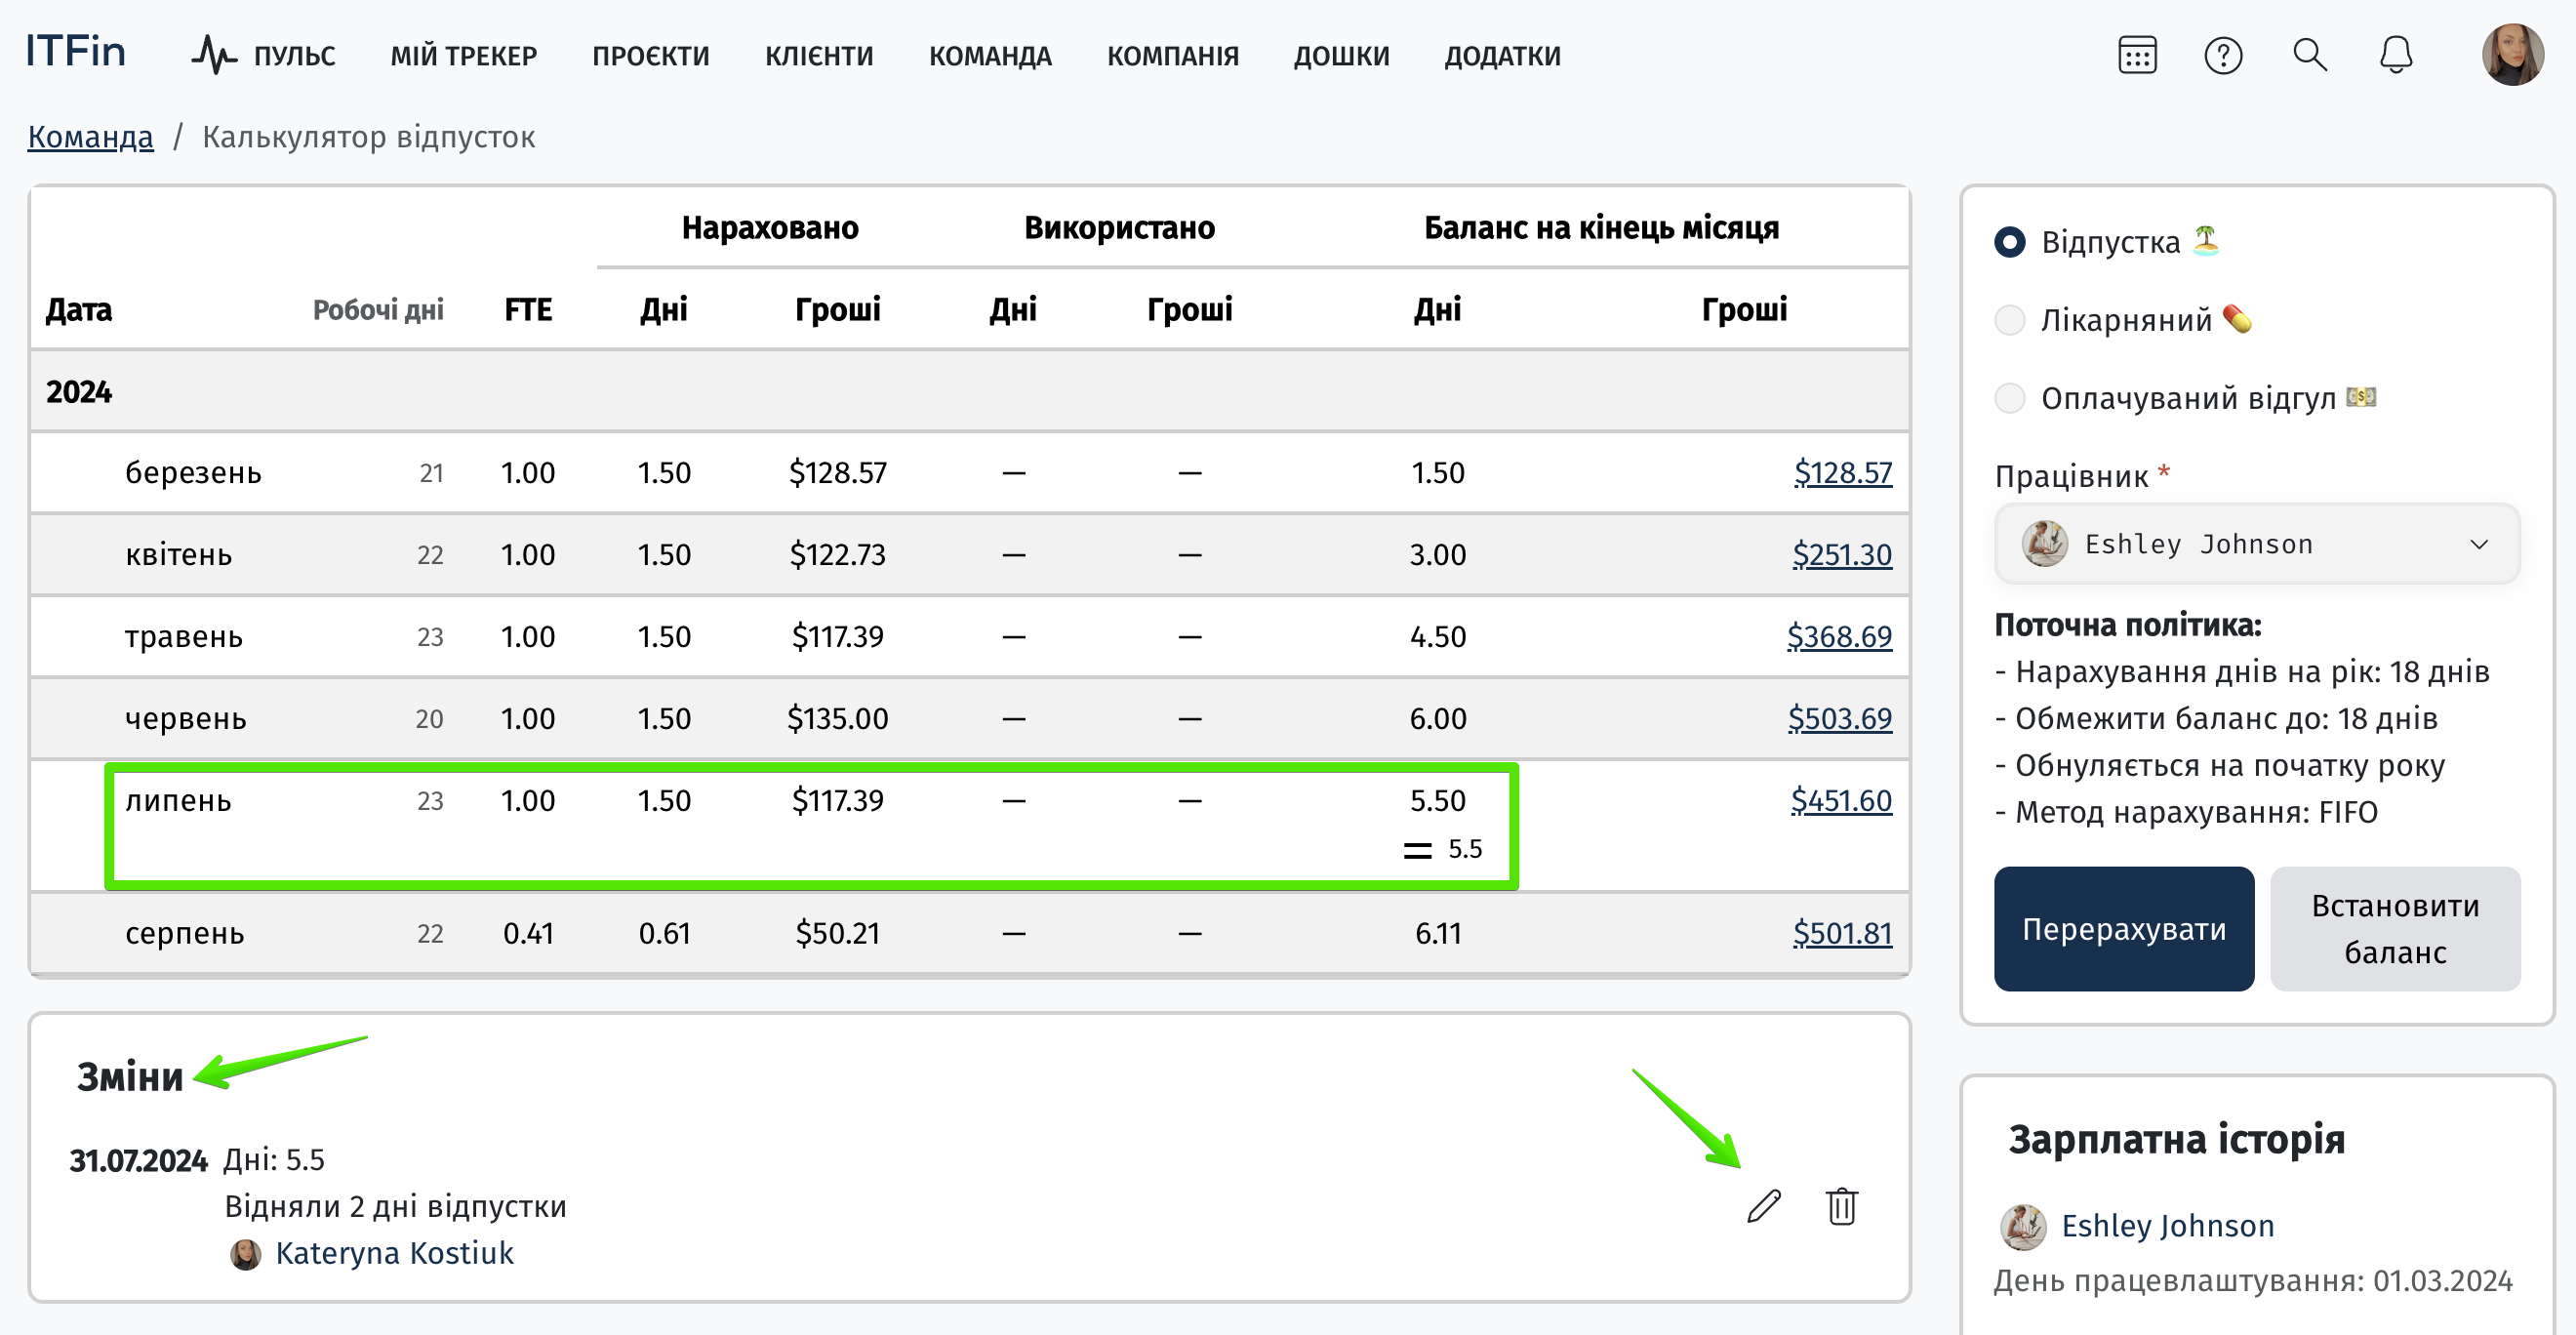Open the notifications bell
Screen dimensions: 2576x1335
2395,55
